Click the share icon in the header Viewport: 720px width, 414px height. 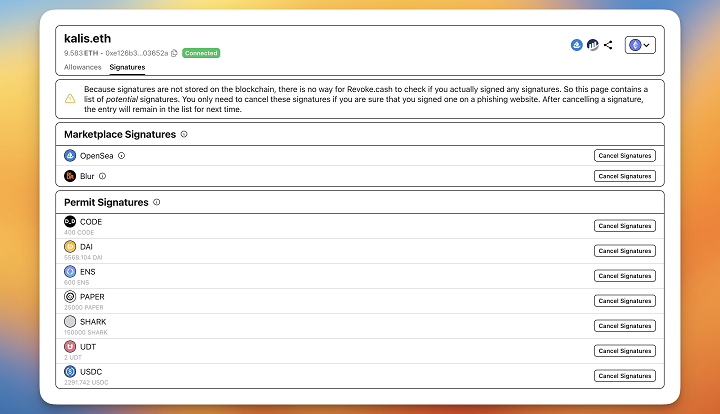coord(608,45)
